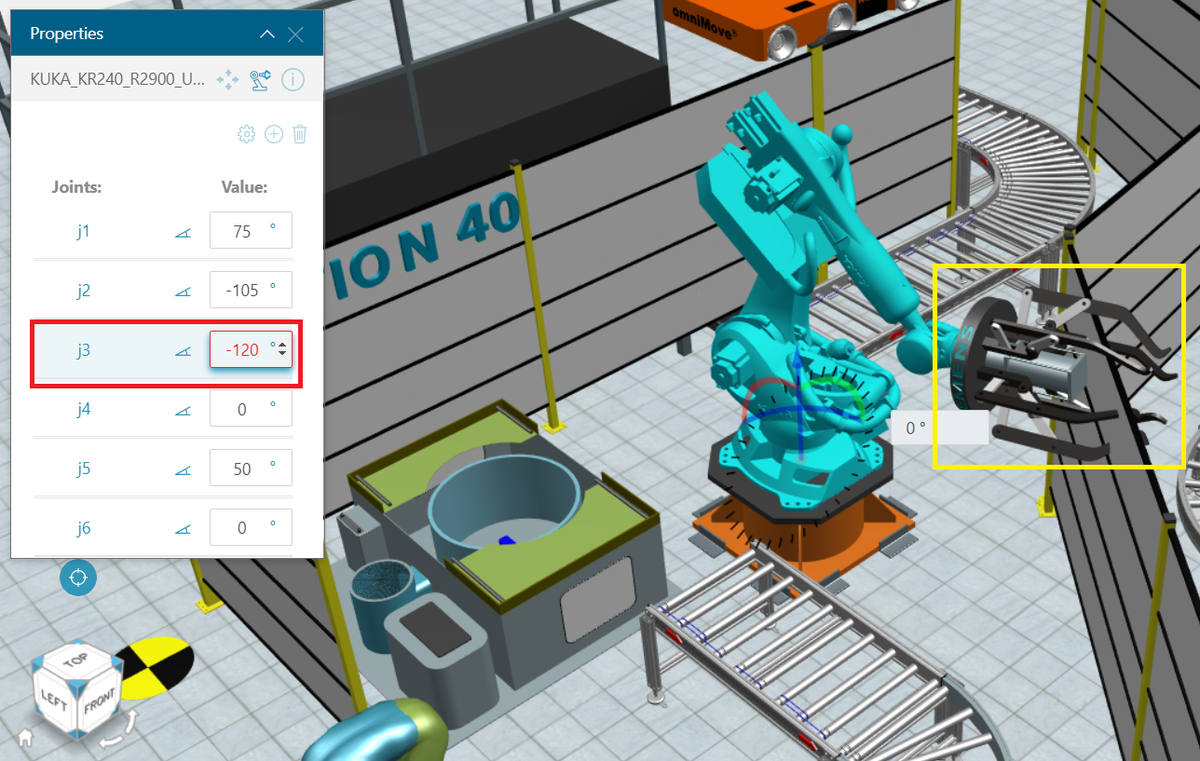Edit the j2 value field showing -105
The width and height of the screenshot is (1200, 761).
click(251, 290)
